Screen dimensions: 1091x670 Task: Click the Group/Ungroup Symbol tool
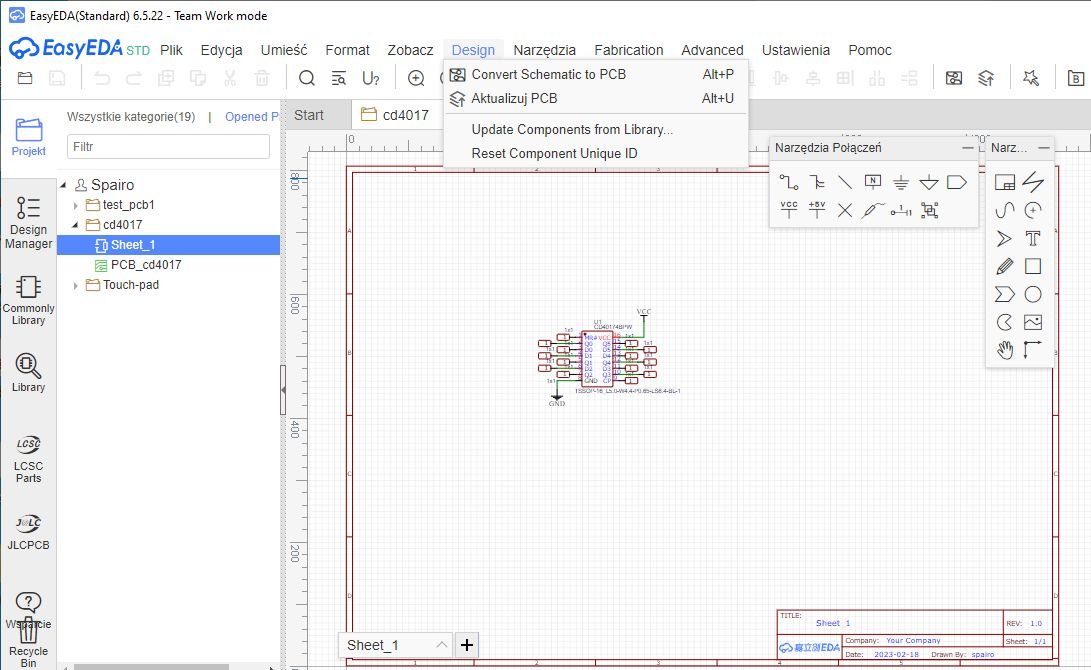[x=930, y=210]
